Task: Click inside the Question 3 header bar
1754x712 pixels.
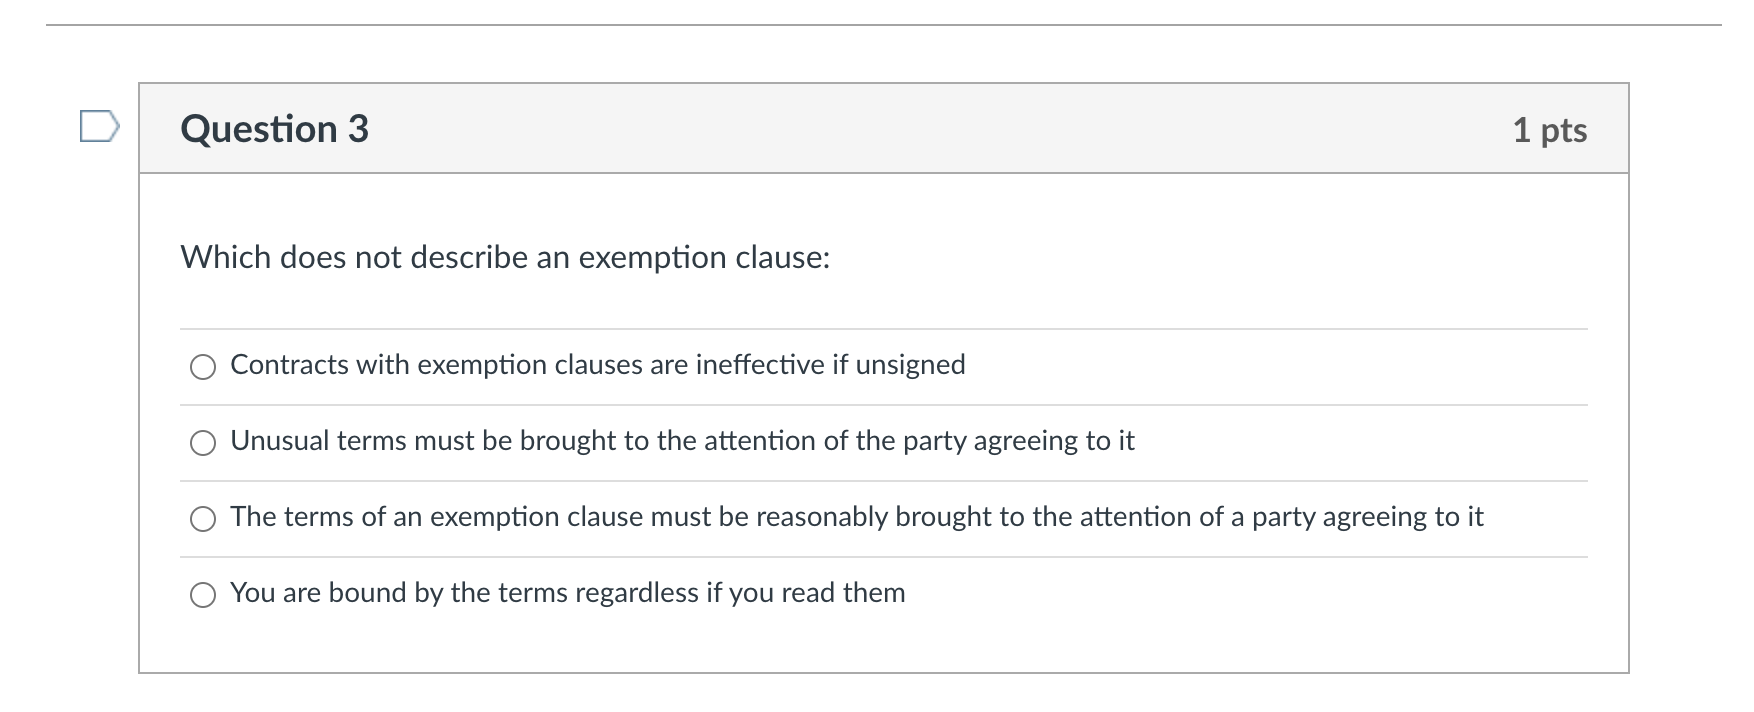Action: click(x=900, y=128)
